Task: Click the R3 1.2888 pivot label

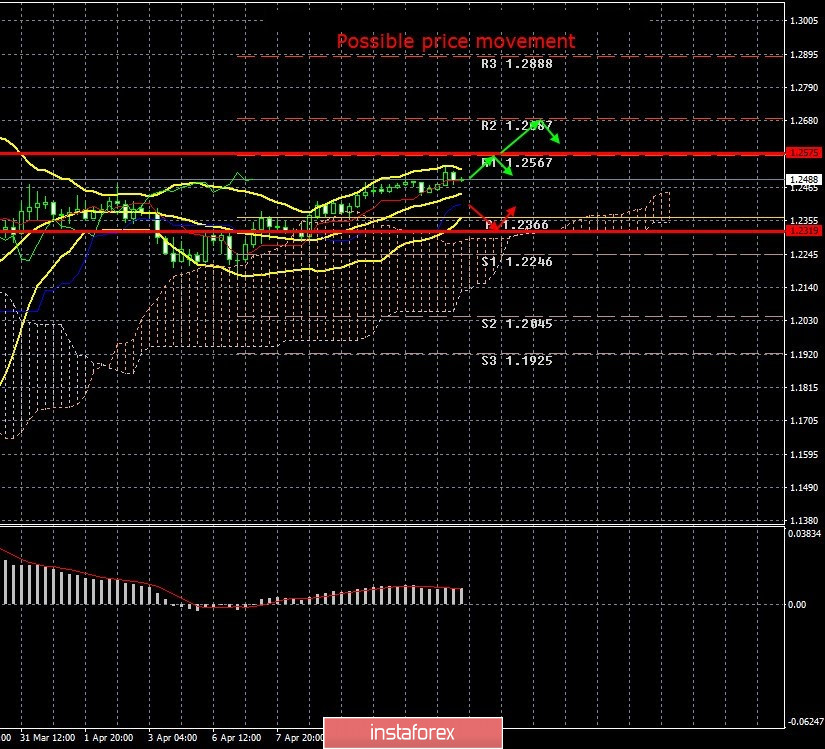Action: [x=517, y=64]
